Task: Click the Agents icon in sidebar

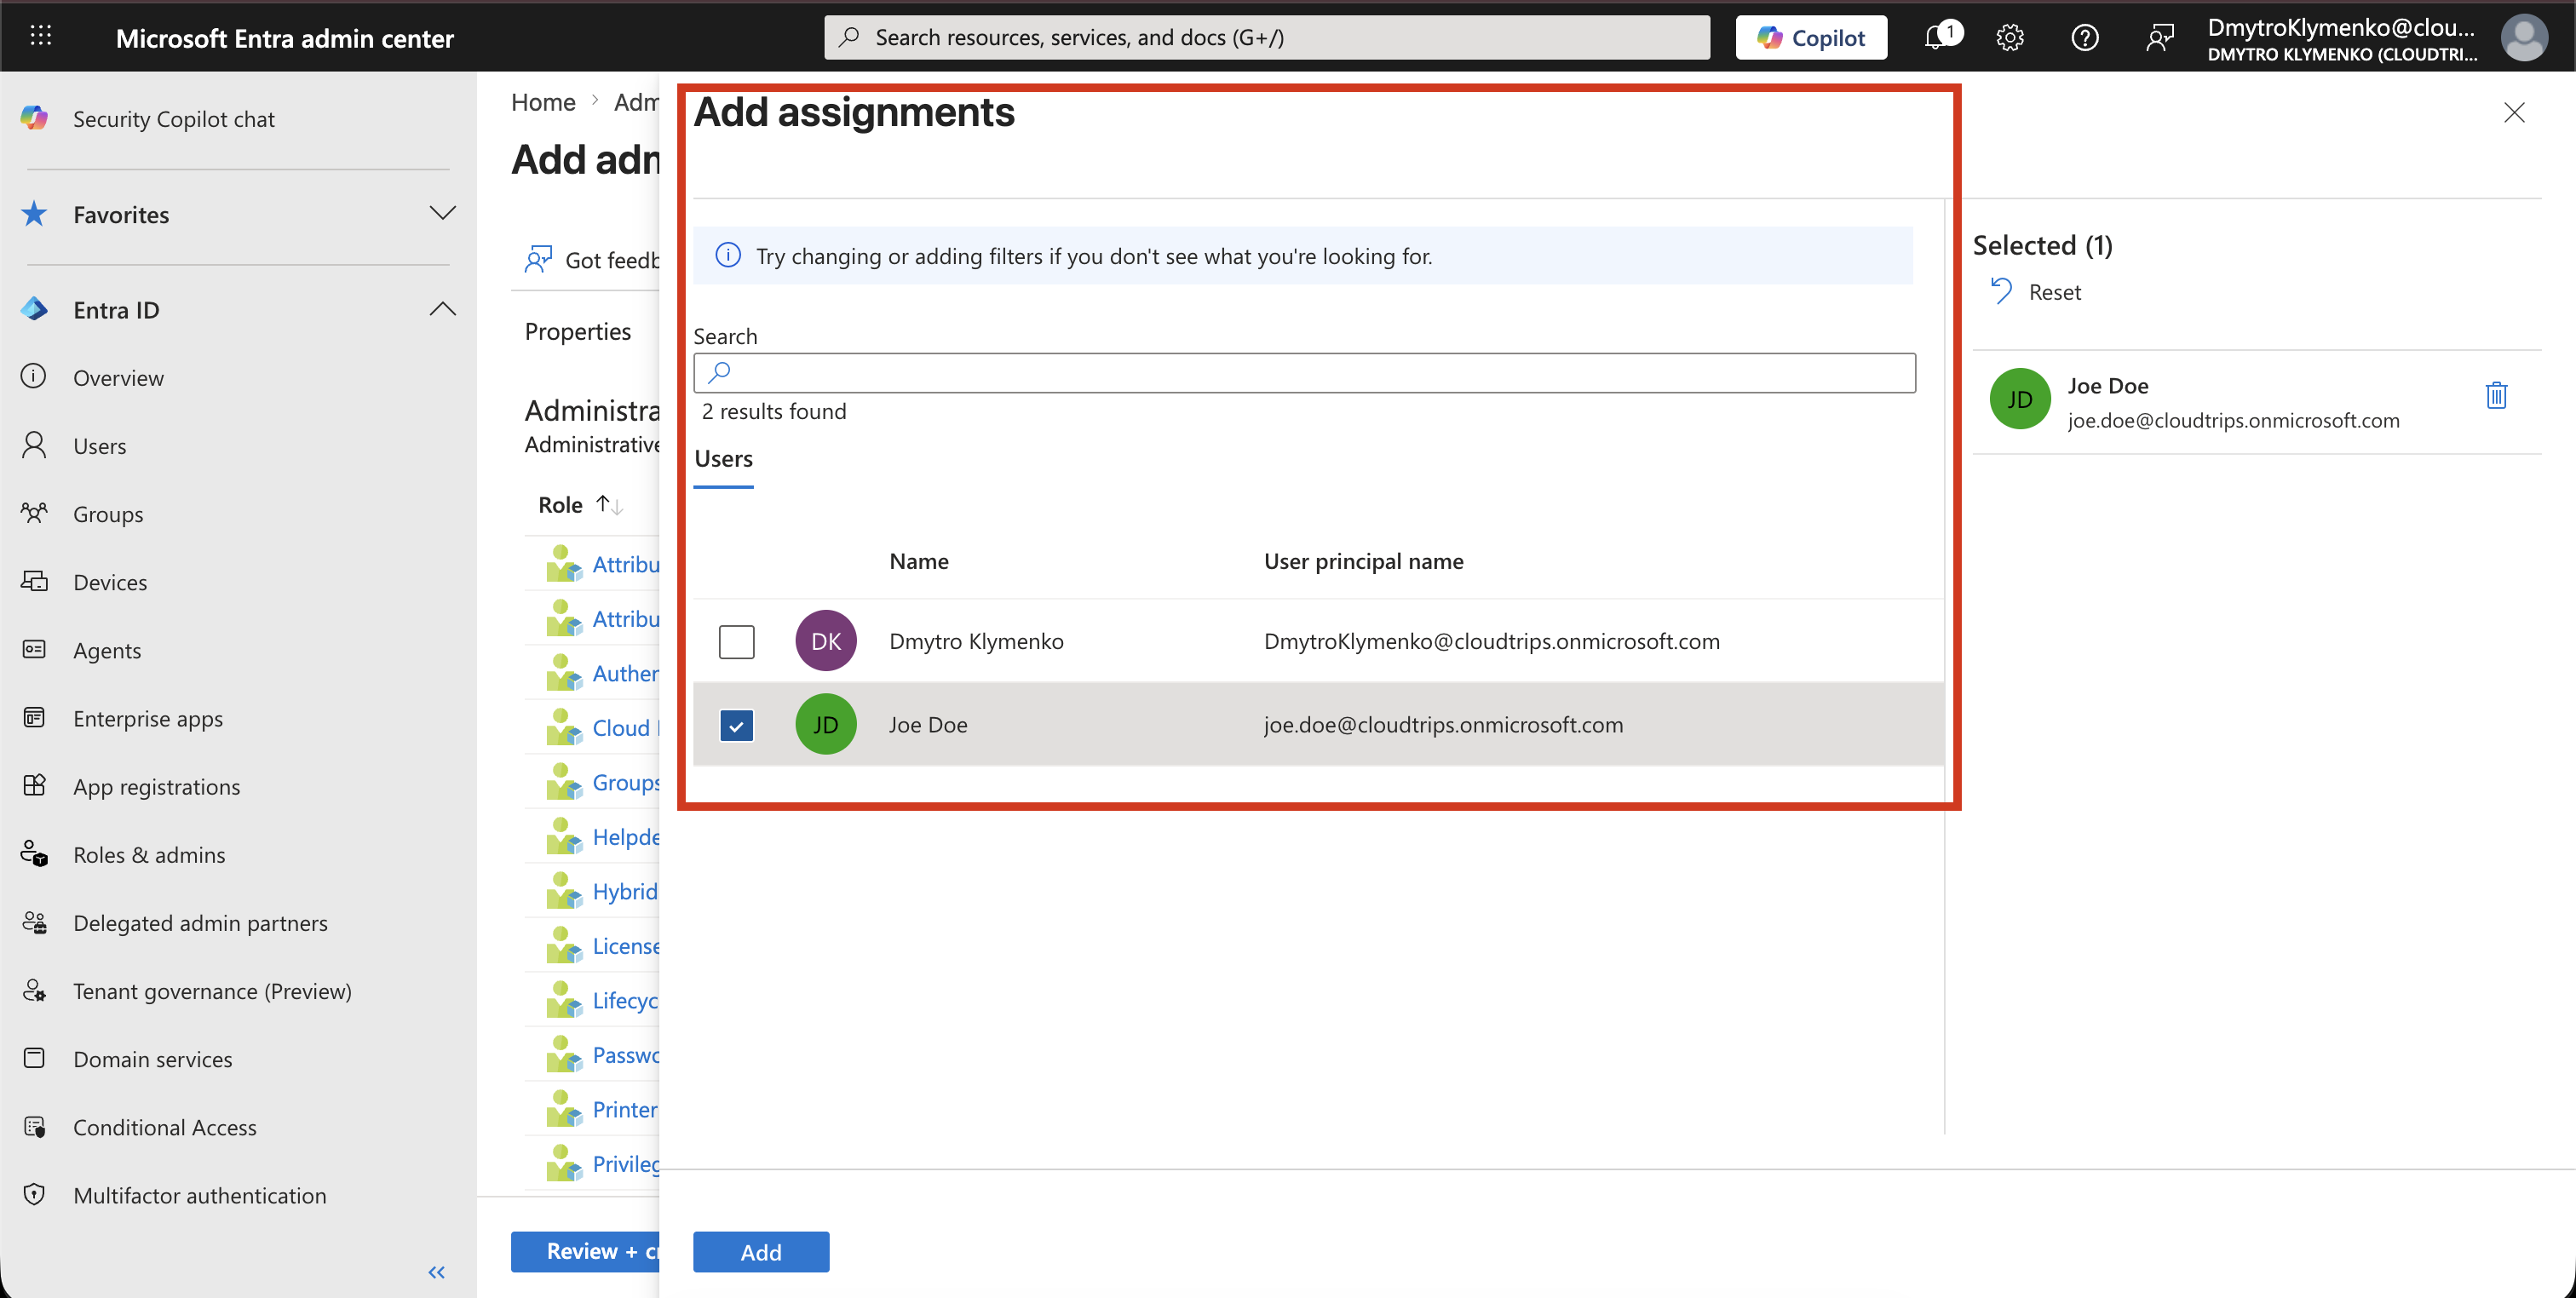Action: [x=34, y=649]
